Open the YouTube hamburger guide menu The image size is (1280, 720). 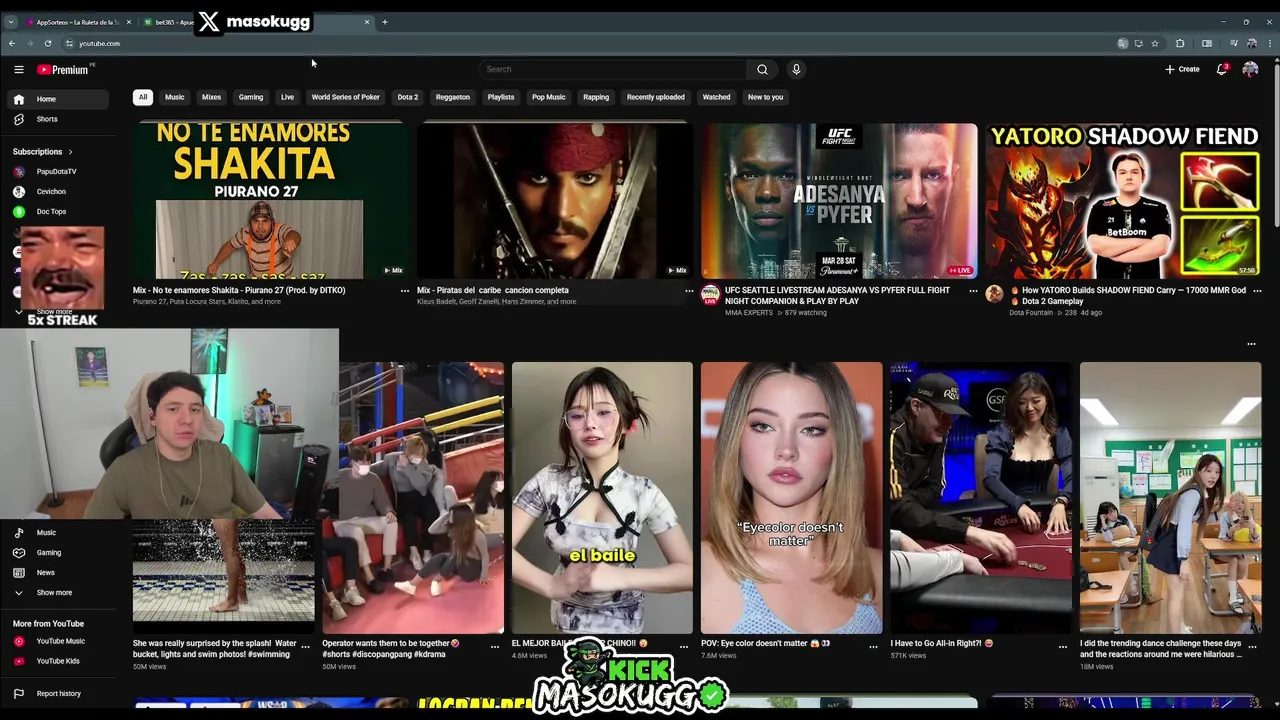point(18,69)
